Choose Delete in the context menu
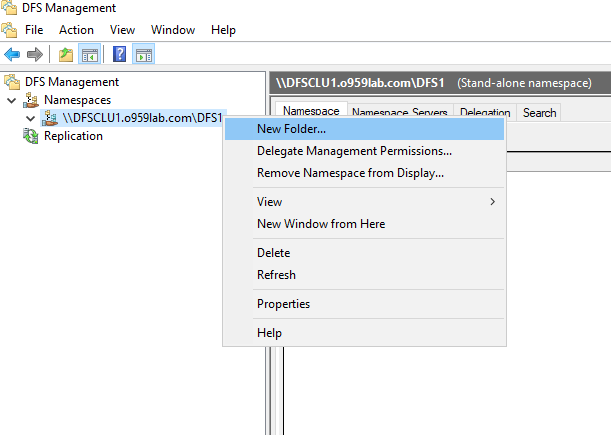The image size is (611, 435). (x=364, y=253)
